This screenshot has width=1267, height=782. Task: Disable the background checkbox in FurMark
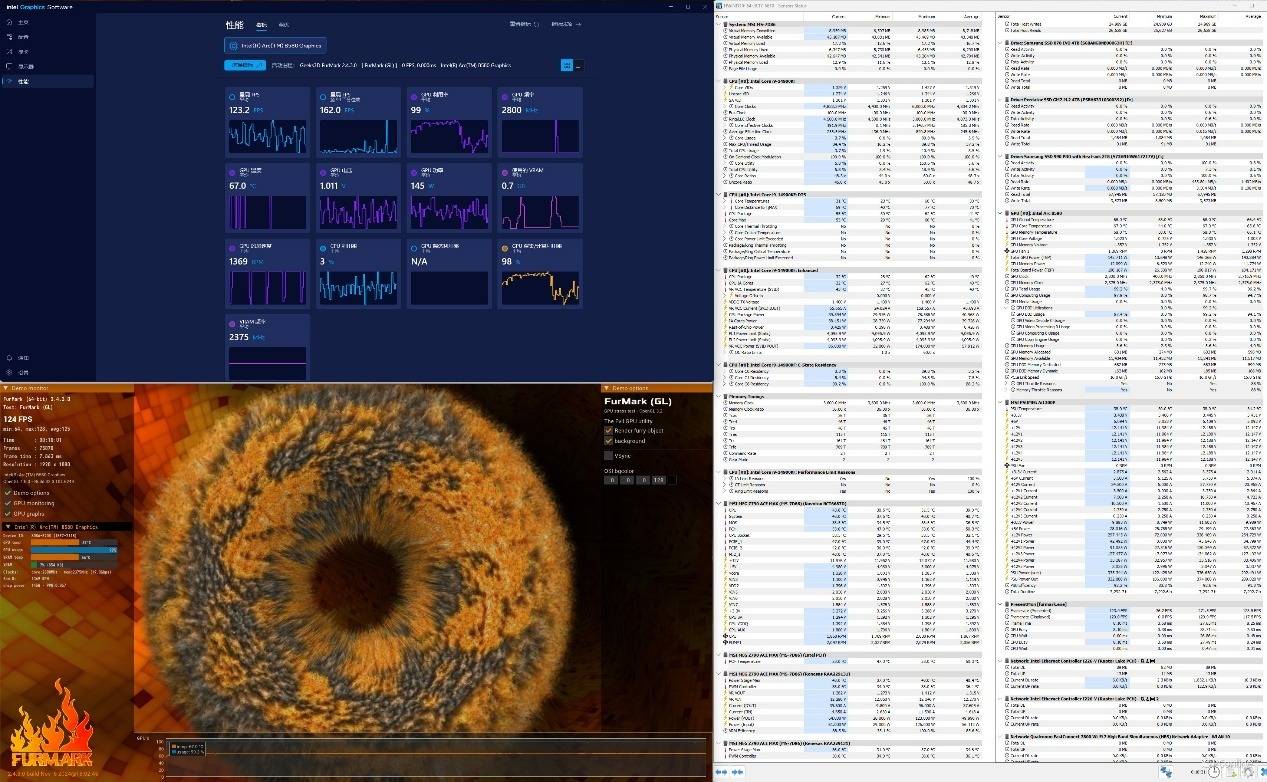tap(608, 441)
